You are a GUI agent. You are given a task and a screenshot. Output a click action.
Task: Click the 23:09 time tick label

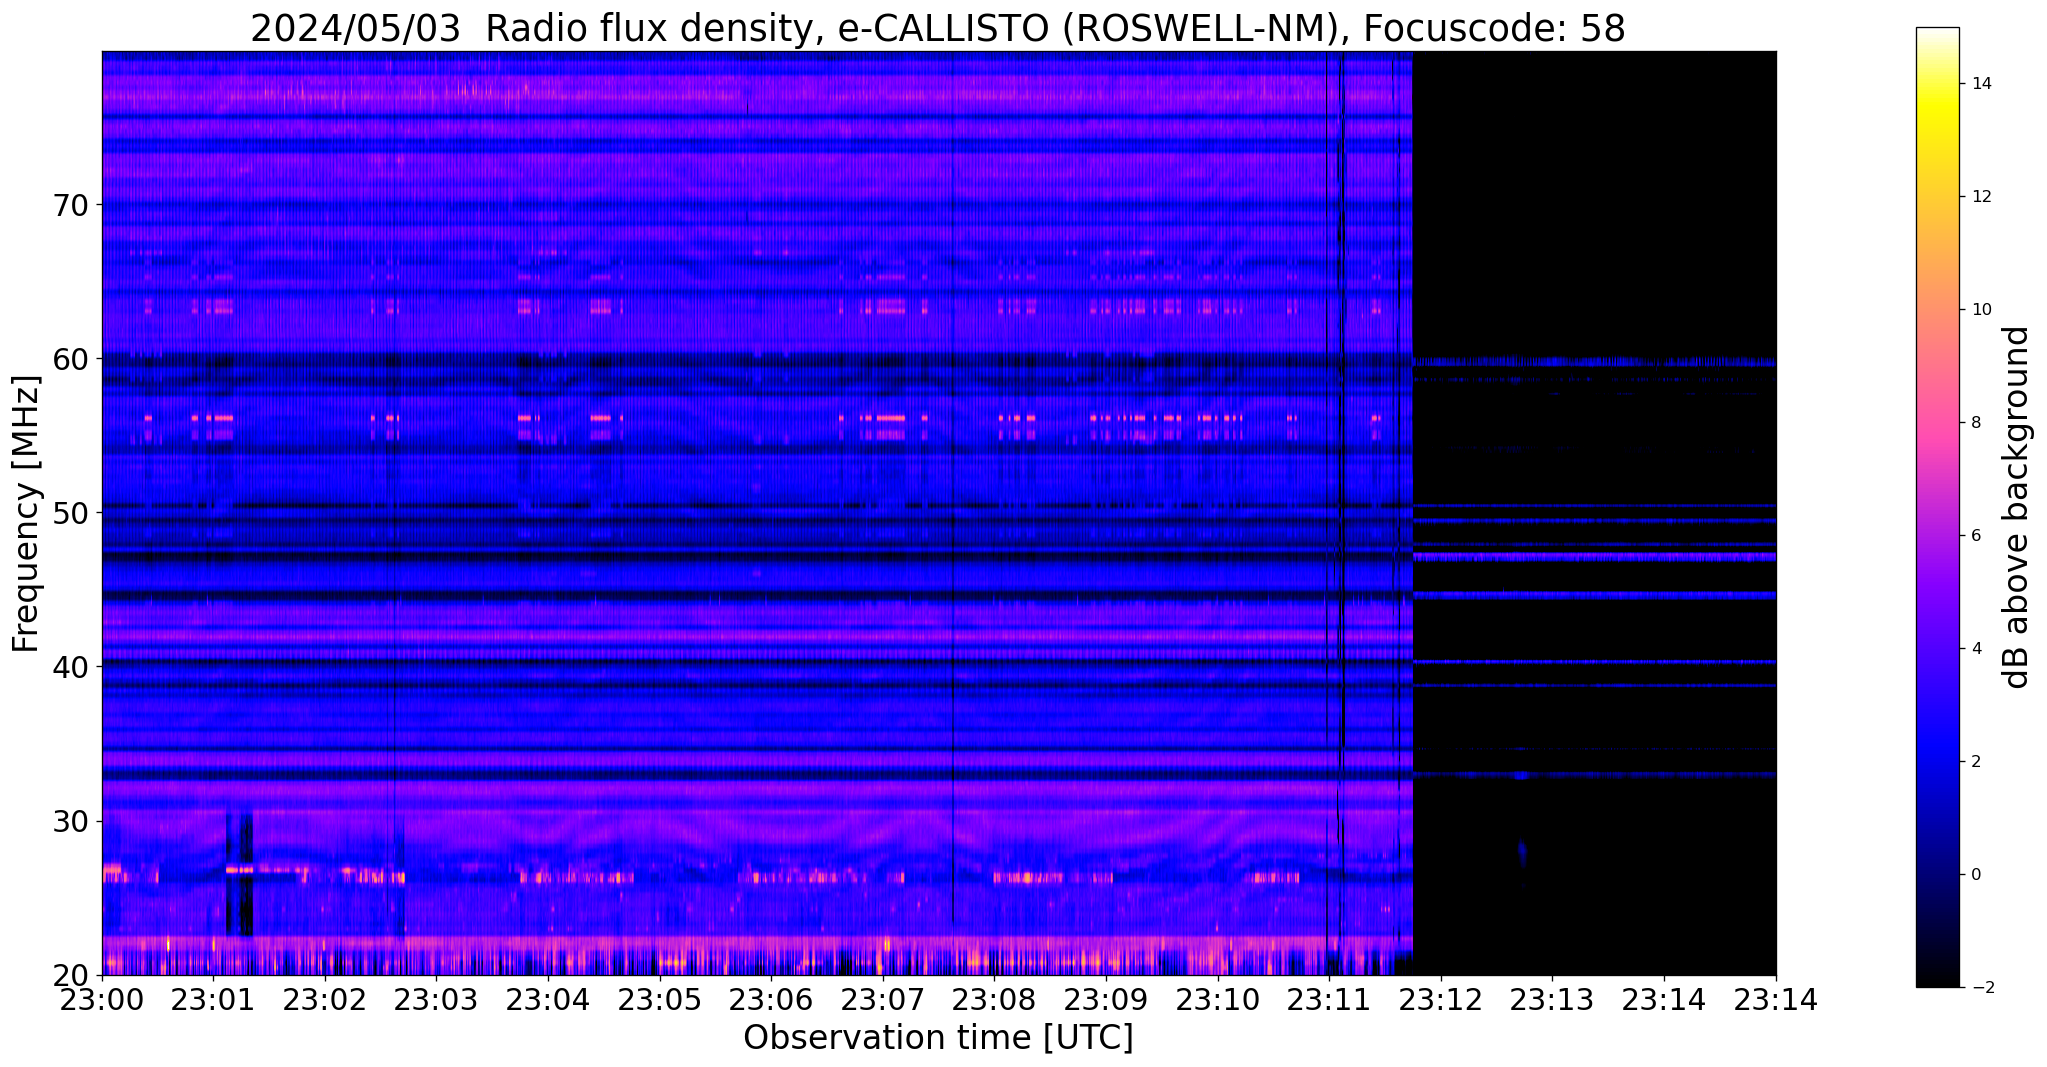tap(1106, 999)
